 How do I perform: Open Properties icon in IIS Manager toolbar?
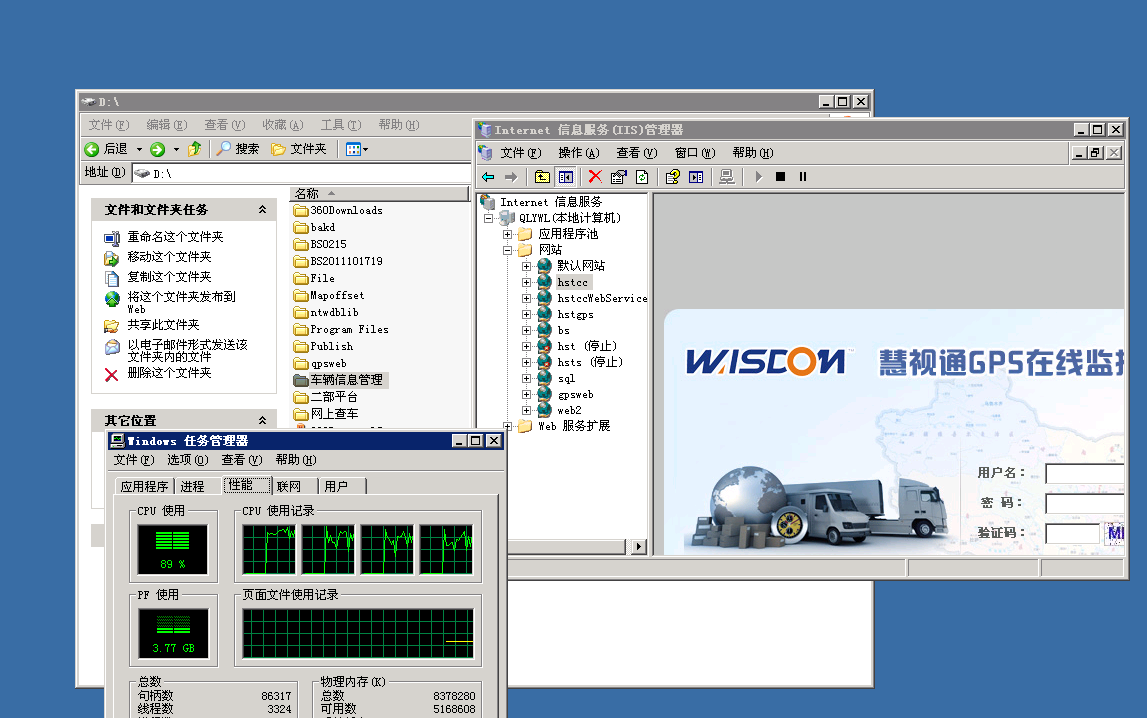coord(618,177)
